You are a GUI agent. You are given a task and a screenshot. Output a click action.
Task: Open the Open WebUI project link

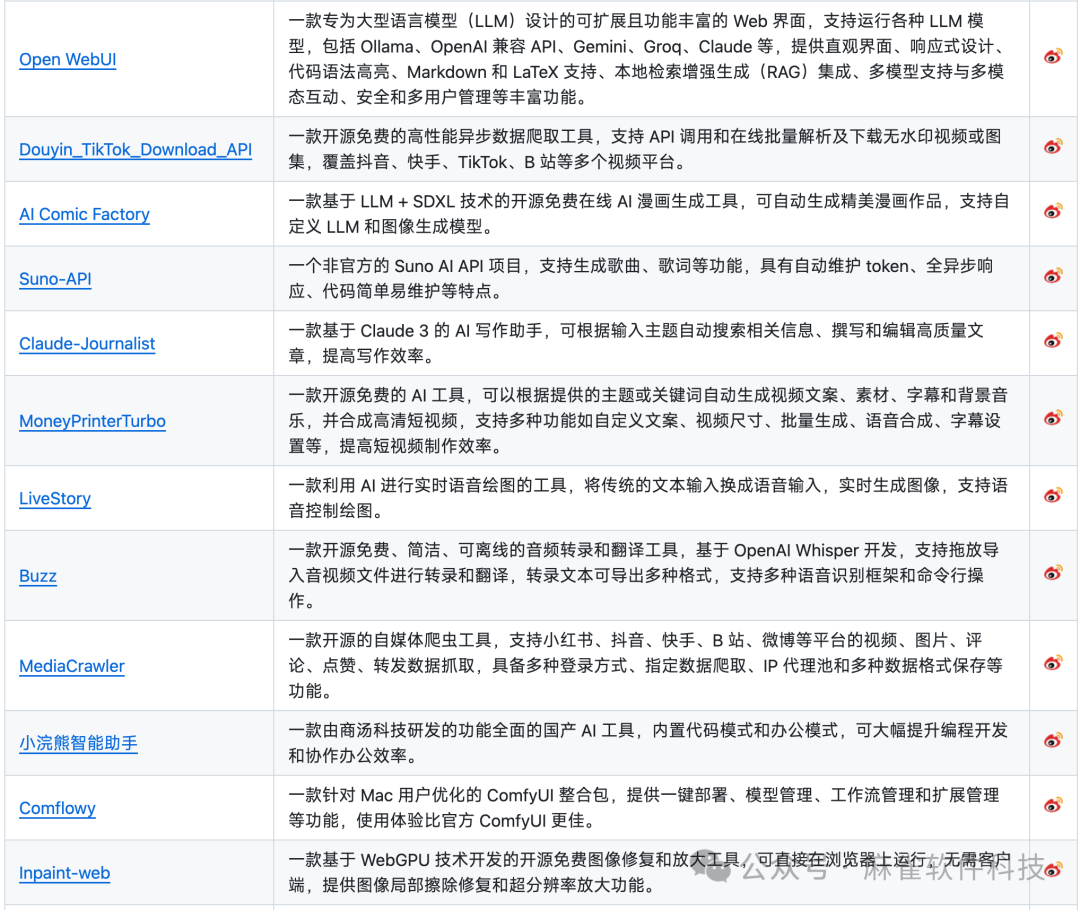pyautogui.click(x=67, y=60)
